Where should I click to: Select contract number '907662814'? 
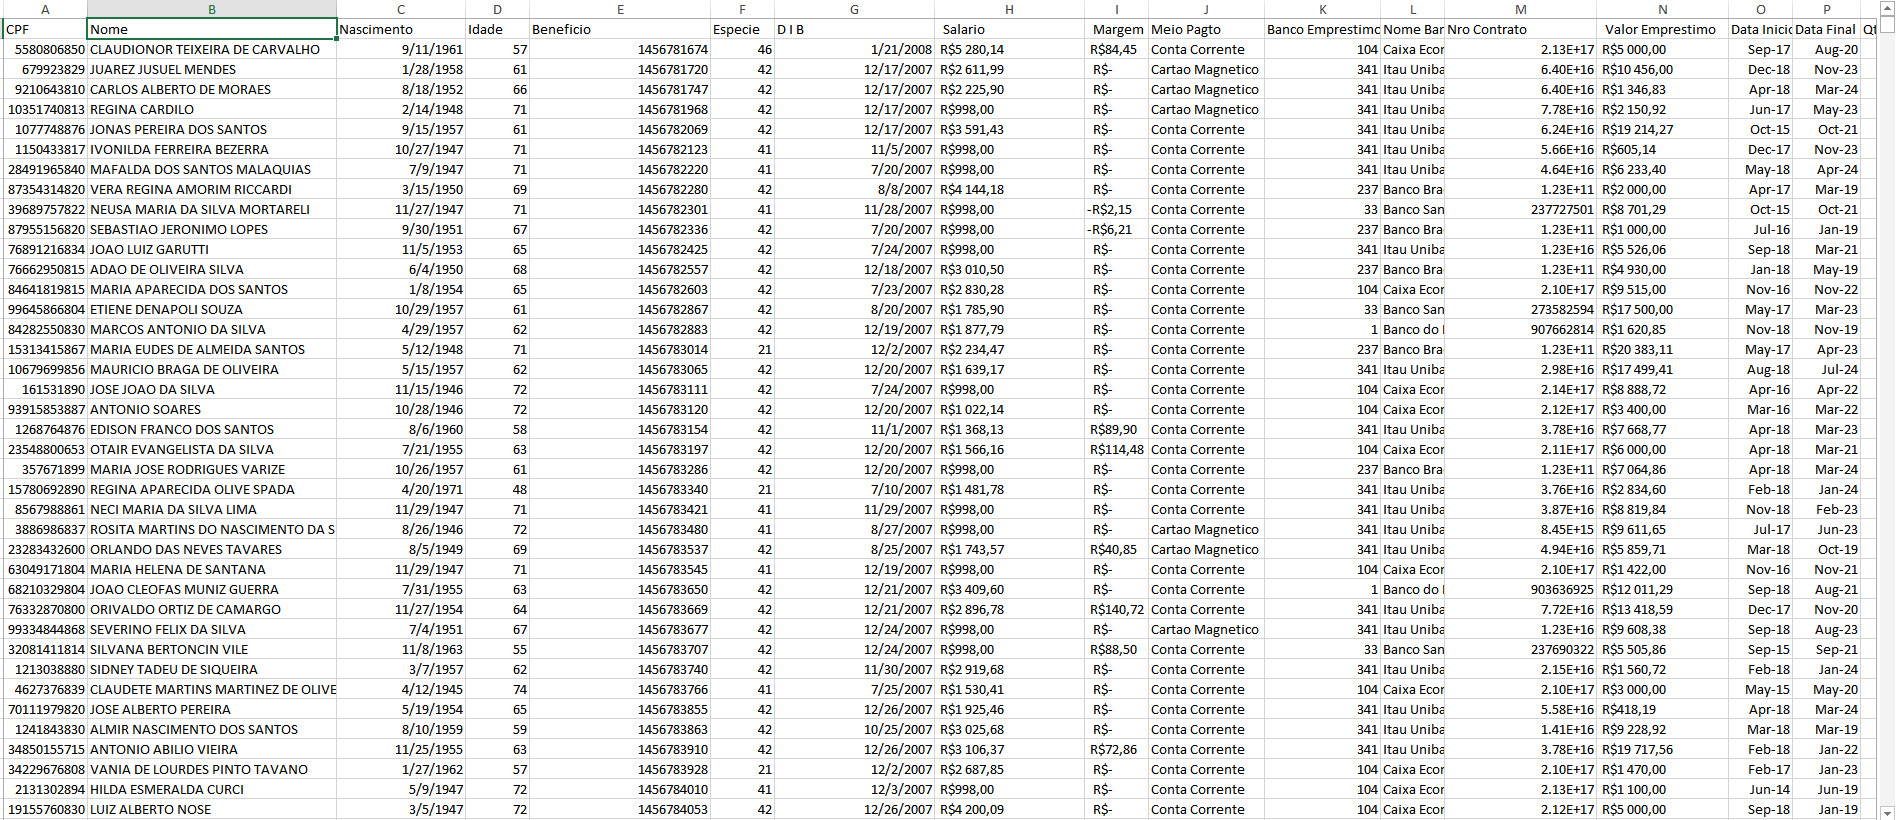(x=1562, y=329)
